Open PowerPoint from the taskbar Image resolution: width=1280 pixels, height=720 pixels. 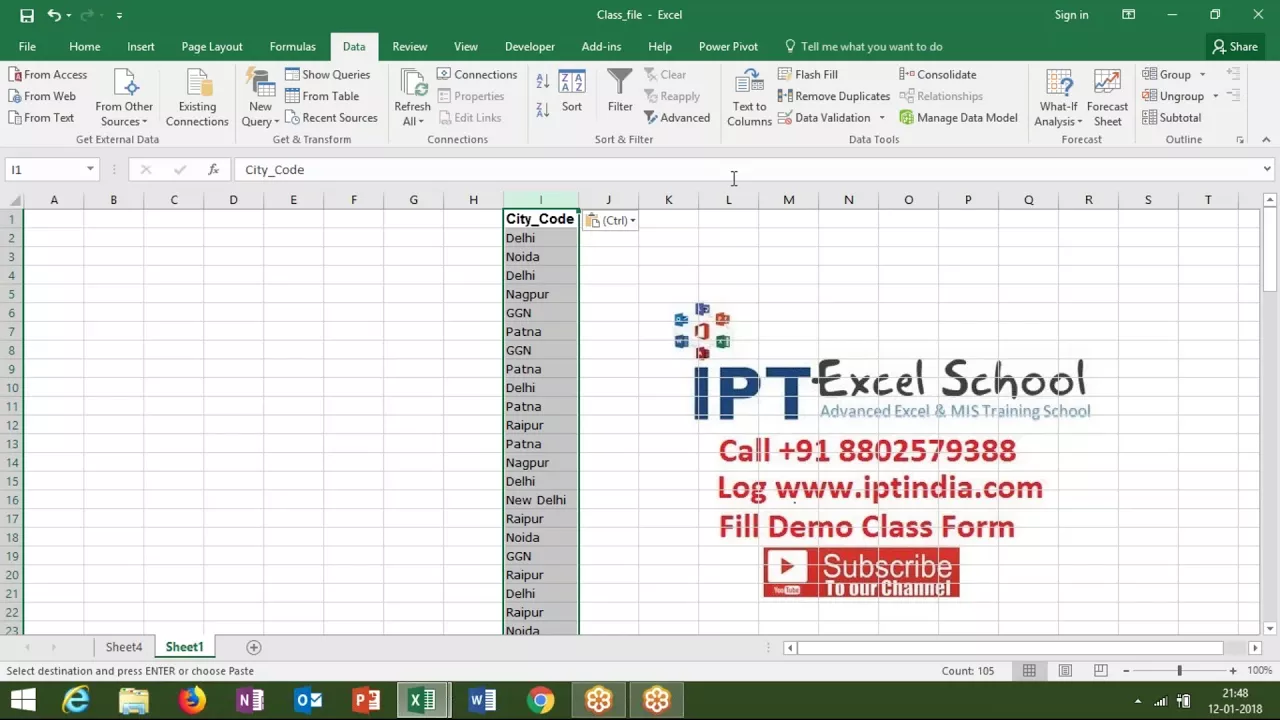click(x=366, y=700)
